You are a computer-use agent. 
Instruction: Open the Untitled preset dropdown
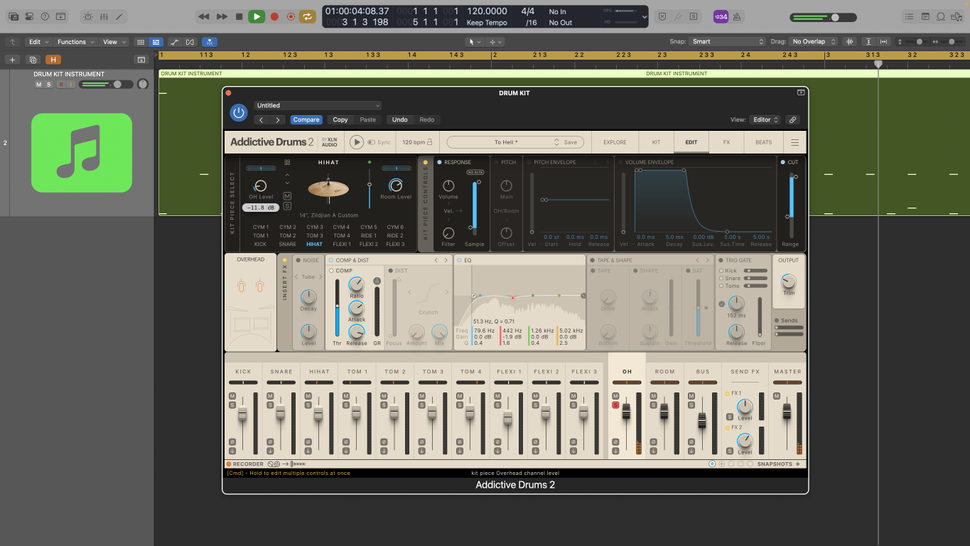[317, 105]
